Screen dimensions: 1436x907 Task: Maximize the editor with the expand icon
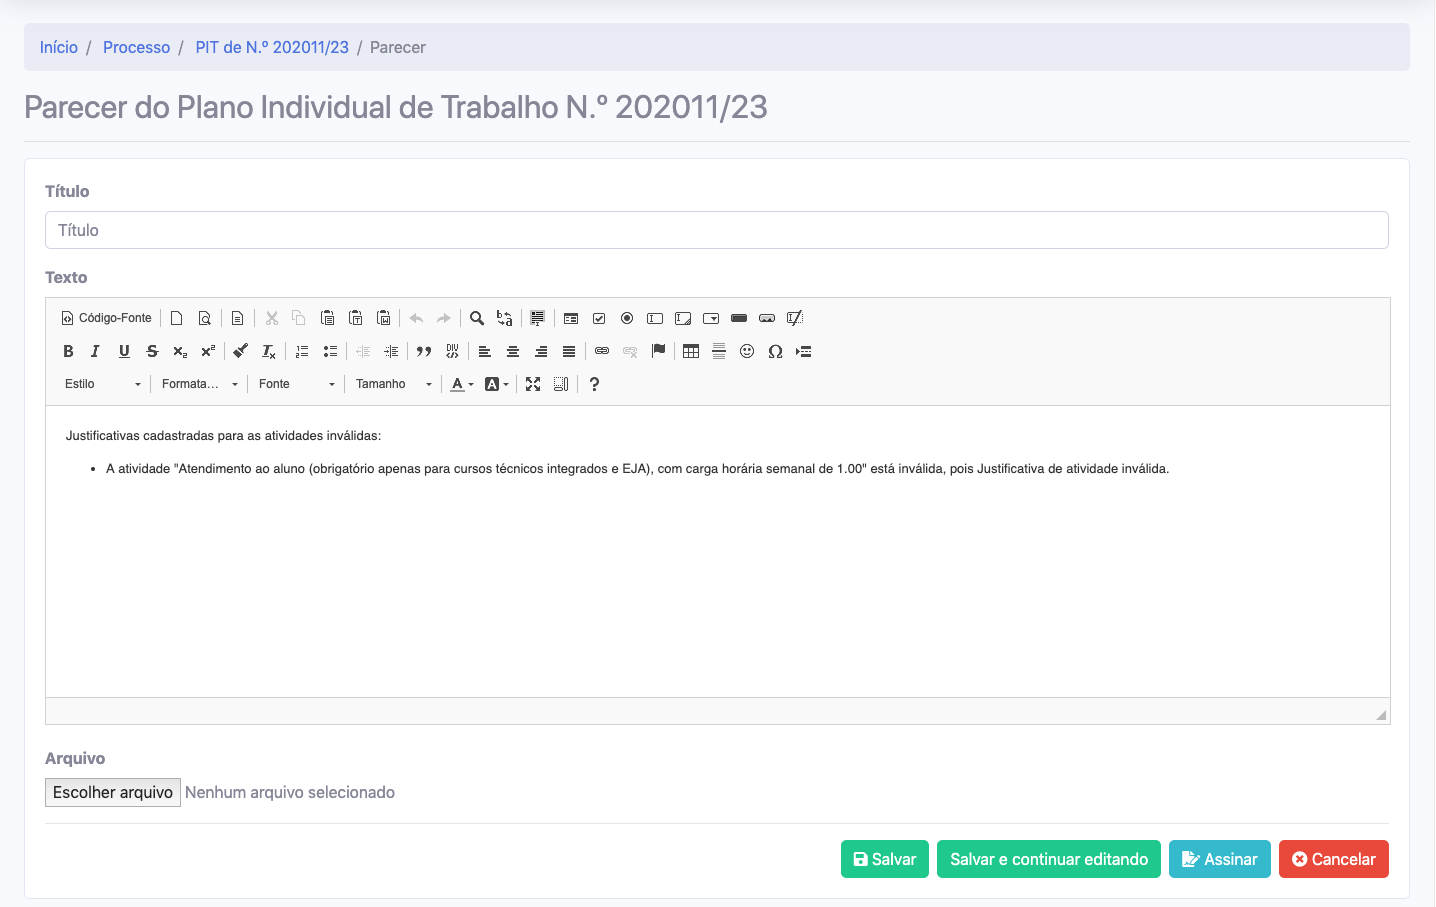(x=533, y=384)
